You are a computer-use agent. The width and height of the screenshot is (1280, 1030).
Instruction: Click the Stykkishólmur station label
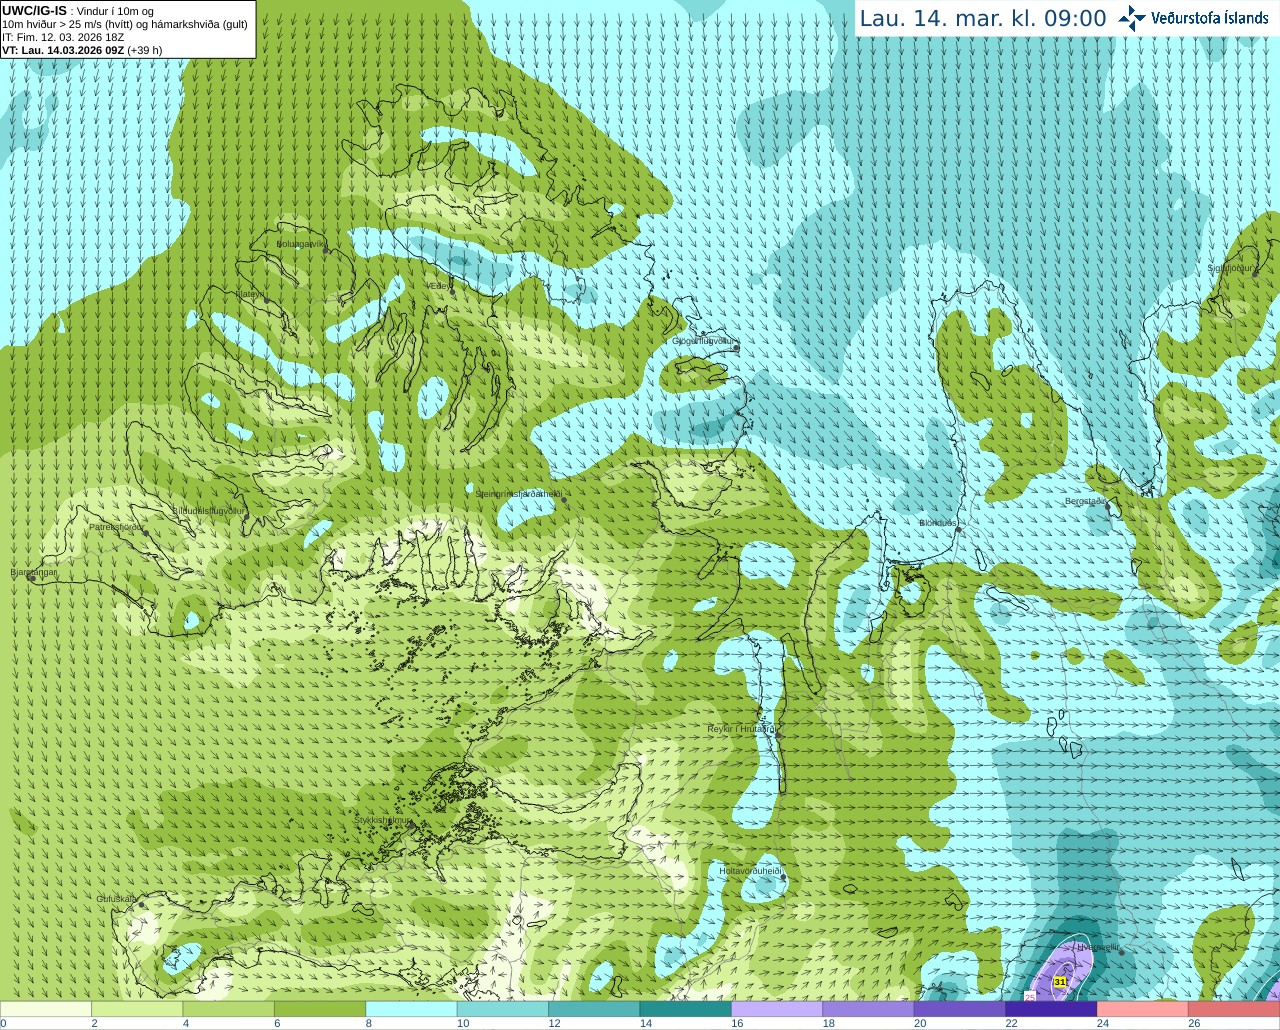click(x=382, y=820)
